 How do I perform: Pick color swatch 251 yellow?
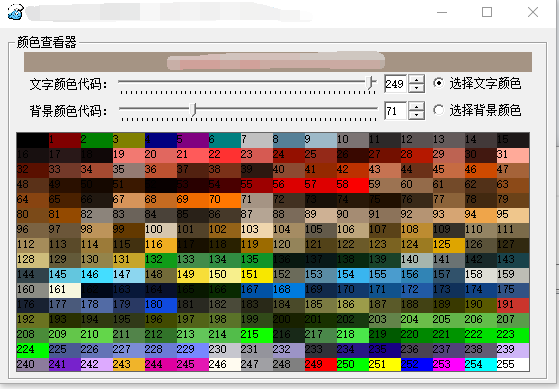click(385, 364)
